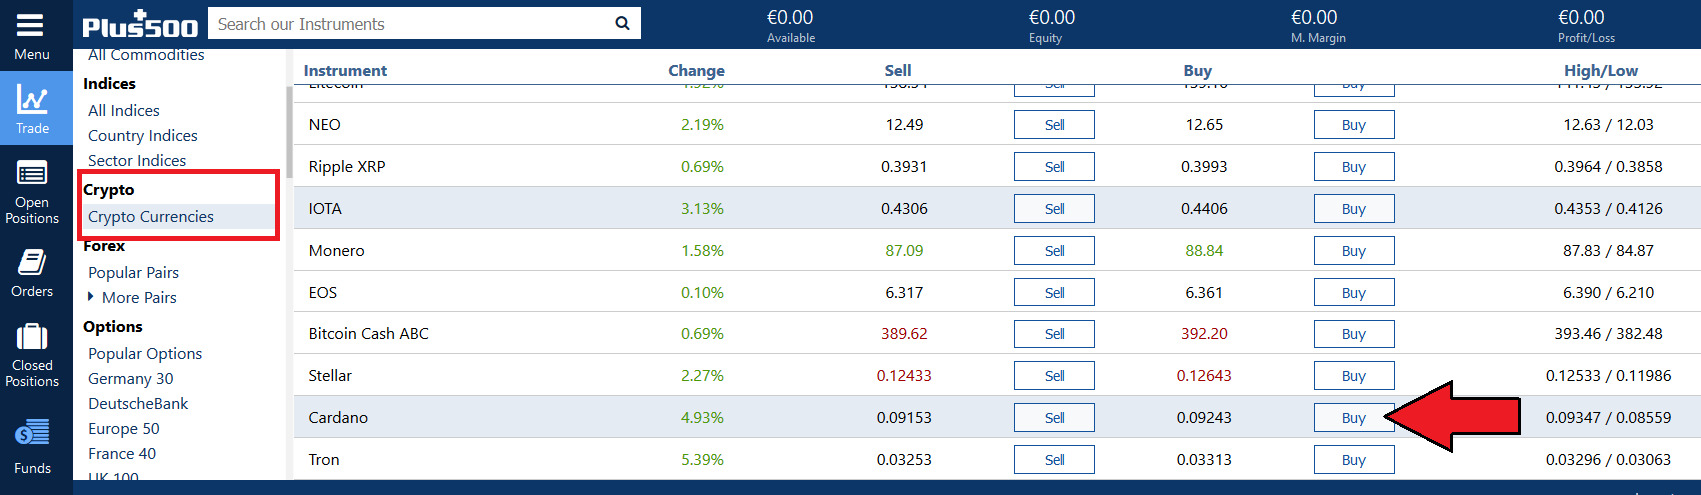Image resolution: width=1701 pixels, height=495 pixels.
Task: Select the Cardano instrument name
Action: click(338, 418)
